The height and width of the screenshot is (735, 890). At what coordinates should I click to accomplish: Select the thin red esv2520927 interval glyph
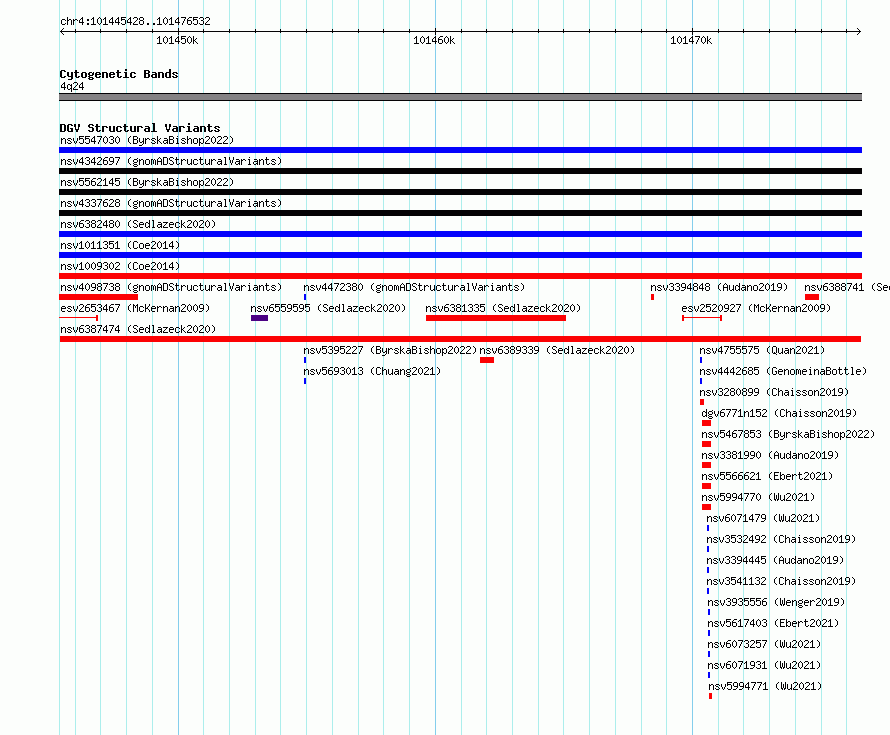[x=702, y=318]
